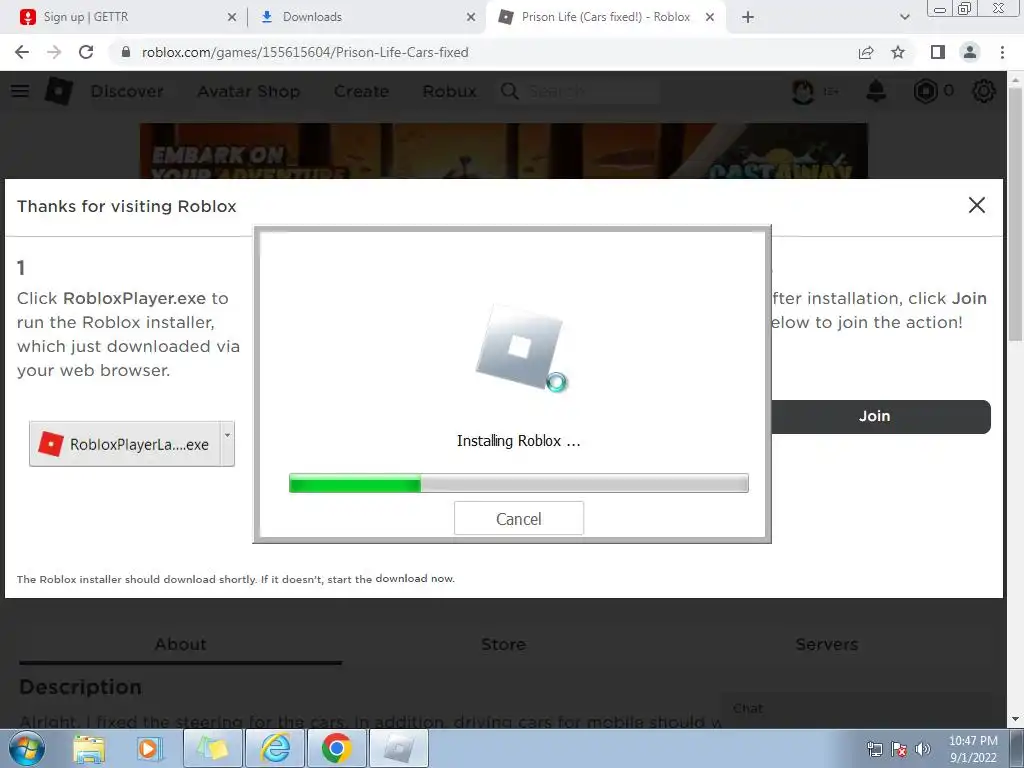Bookmark this page with the star icon

click(898, 52)
